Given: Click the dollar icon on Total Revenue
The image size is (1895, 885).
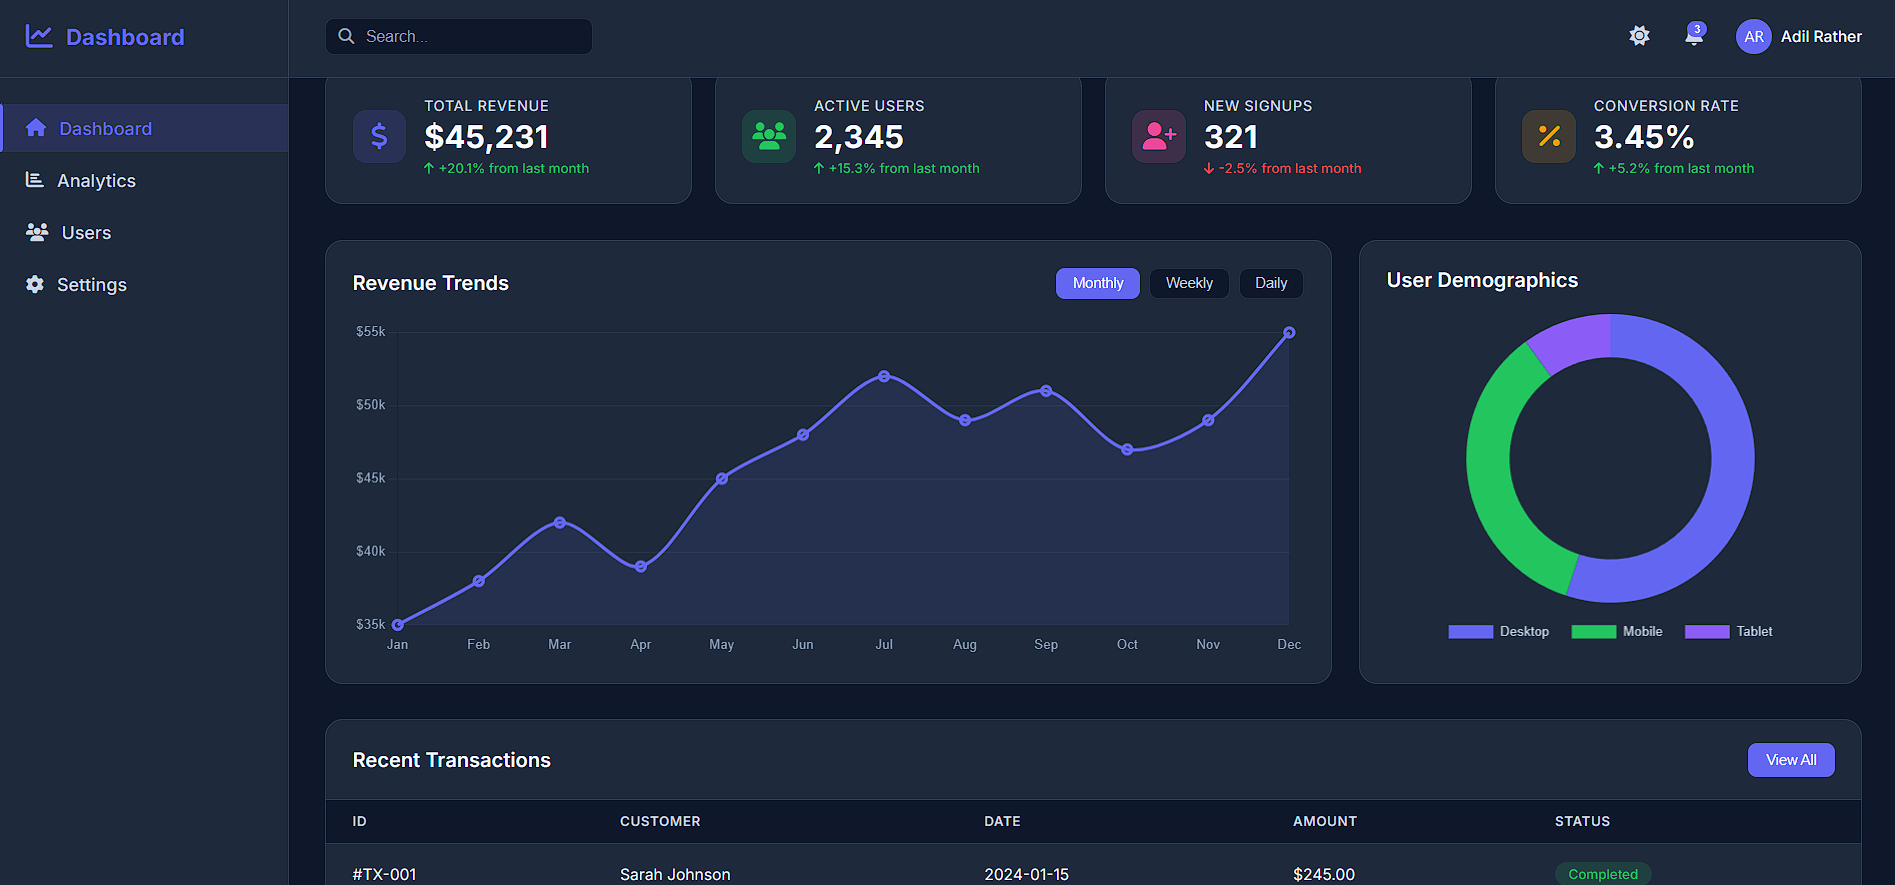Looking at the screenshot, I should click(379, 136).
